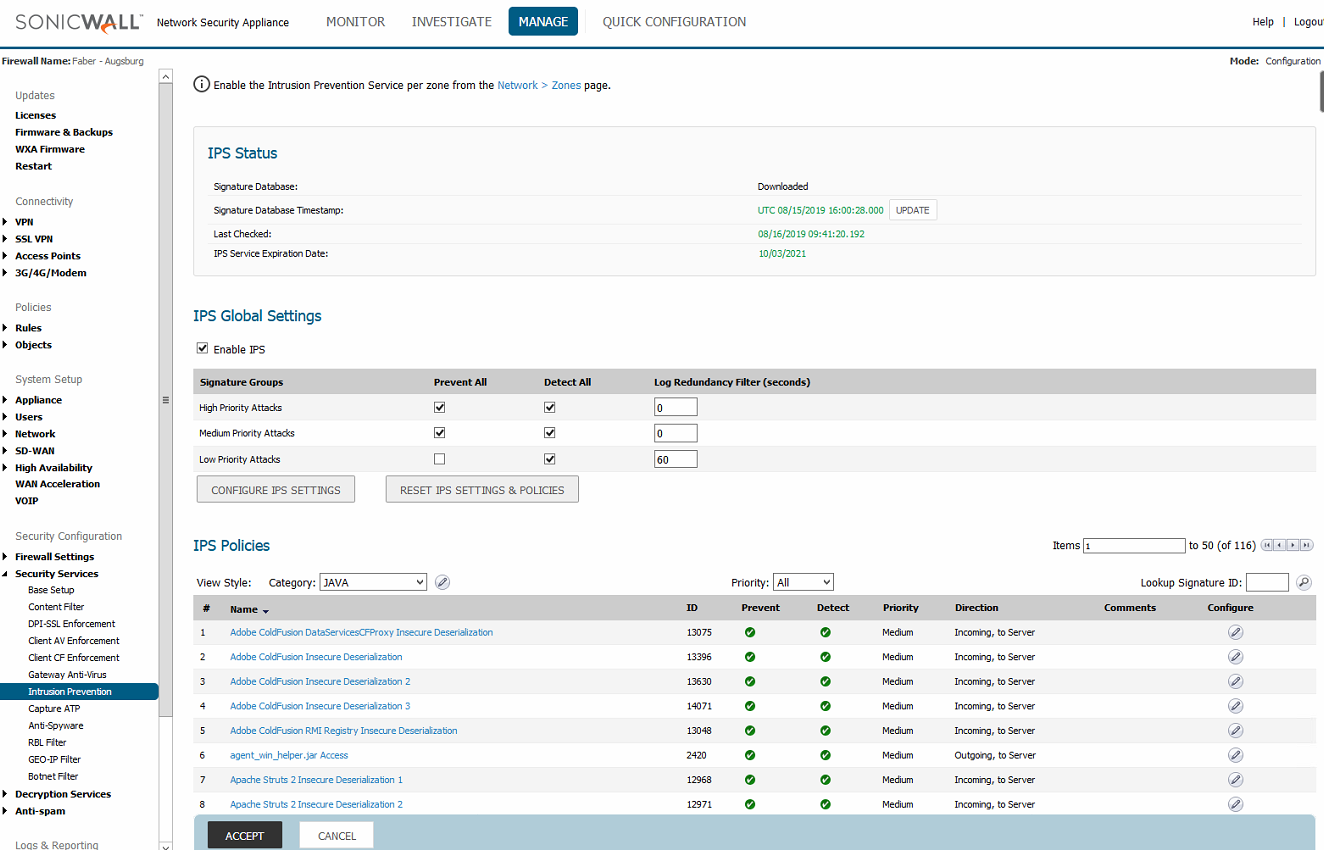The image size is (1324, 850).
Task: Click Log Redundancy Filter field for Low Priority
Action: pyautogui.click(x=675, y=459)
